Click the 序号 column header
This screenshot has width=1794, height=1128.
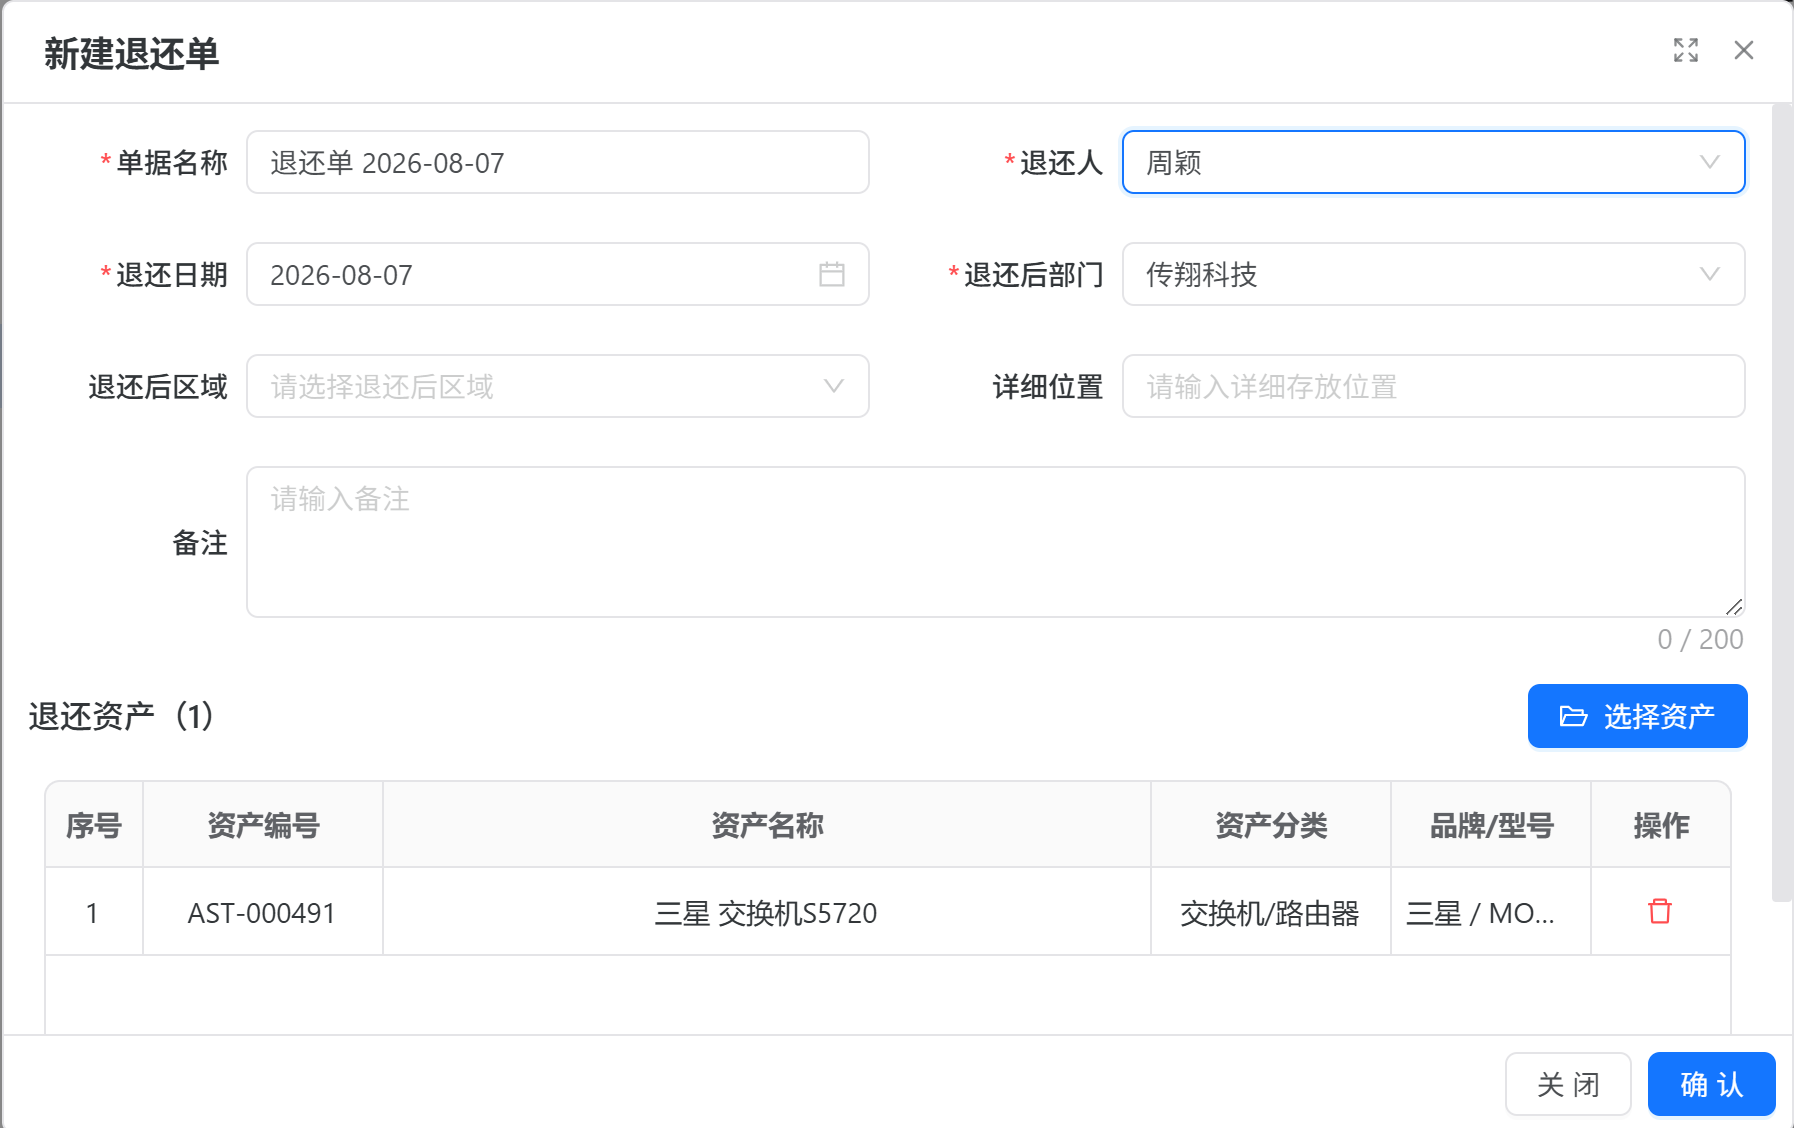pyautogui.click(x=94, y=825)
